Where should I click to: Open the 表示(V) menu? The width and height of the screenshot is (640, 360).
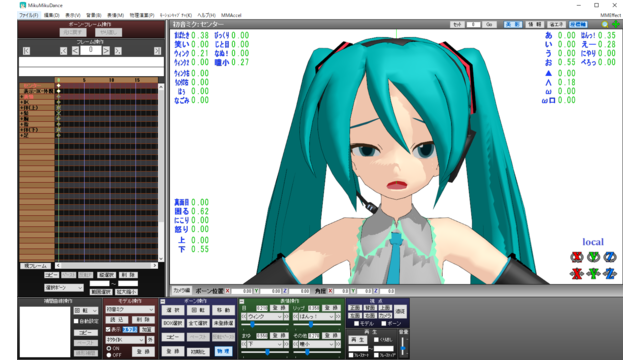(x=73, y=15)
